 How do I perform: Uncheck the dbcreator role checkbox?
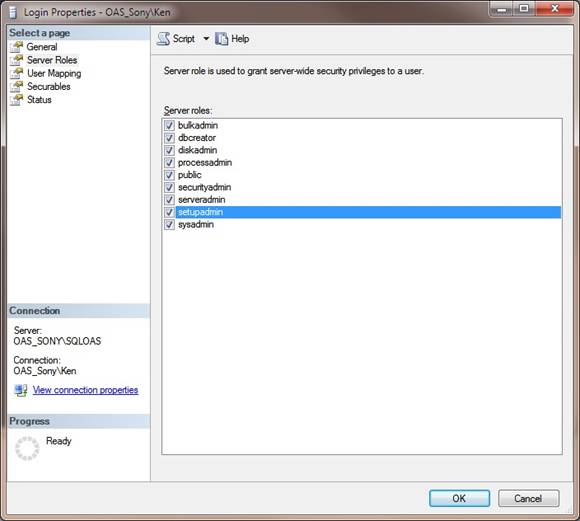169,138
